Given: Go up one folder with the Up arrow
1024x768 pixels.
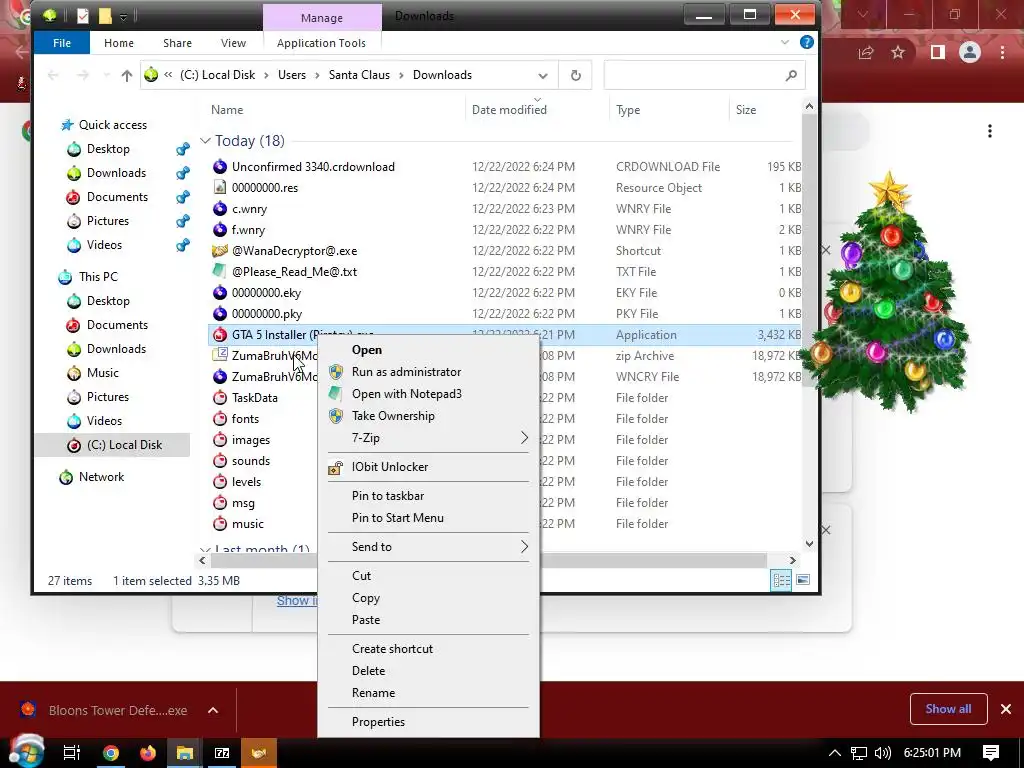Looking at the screenshot, I should [x=127, y=76].
